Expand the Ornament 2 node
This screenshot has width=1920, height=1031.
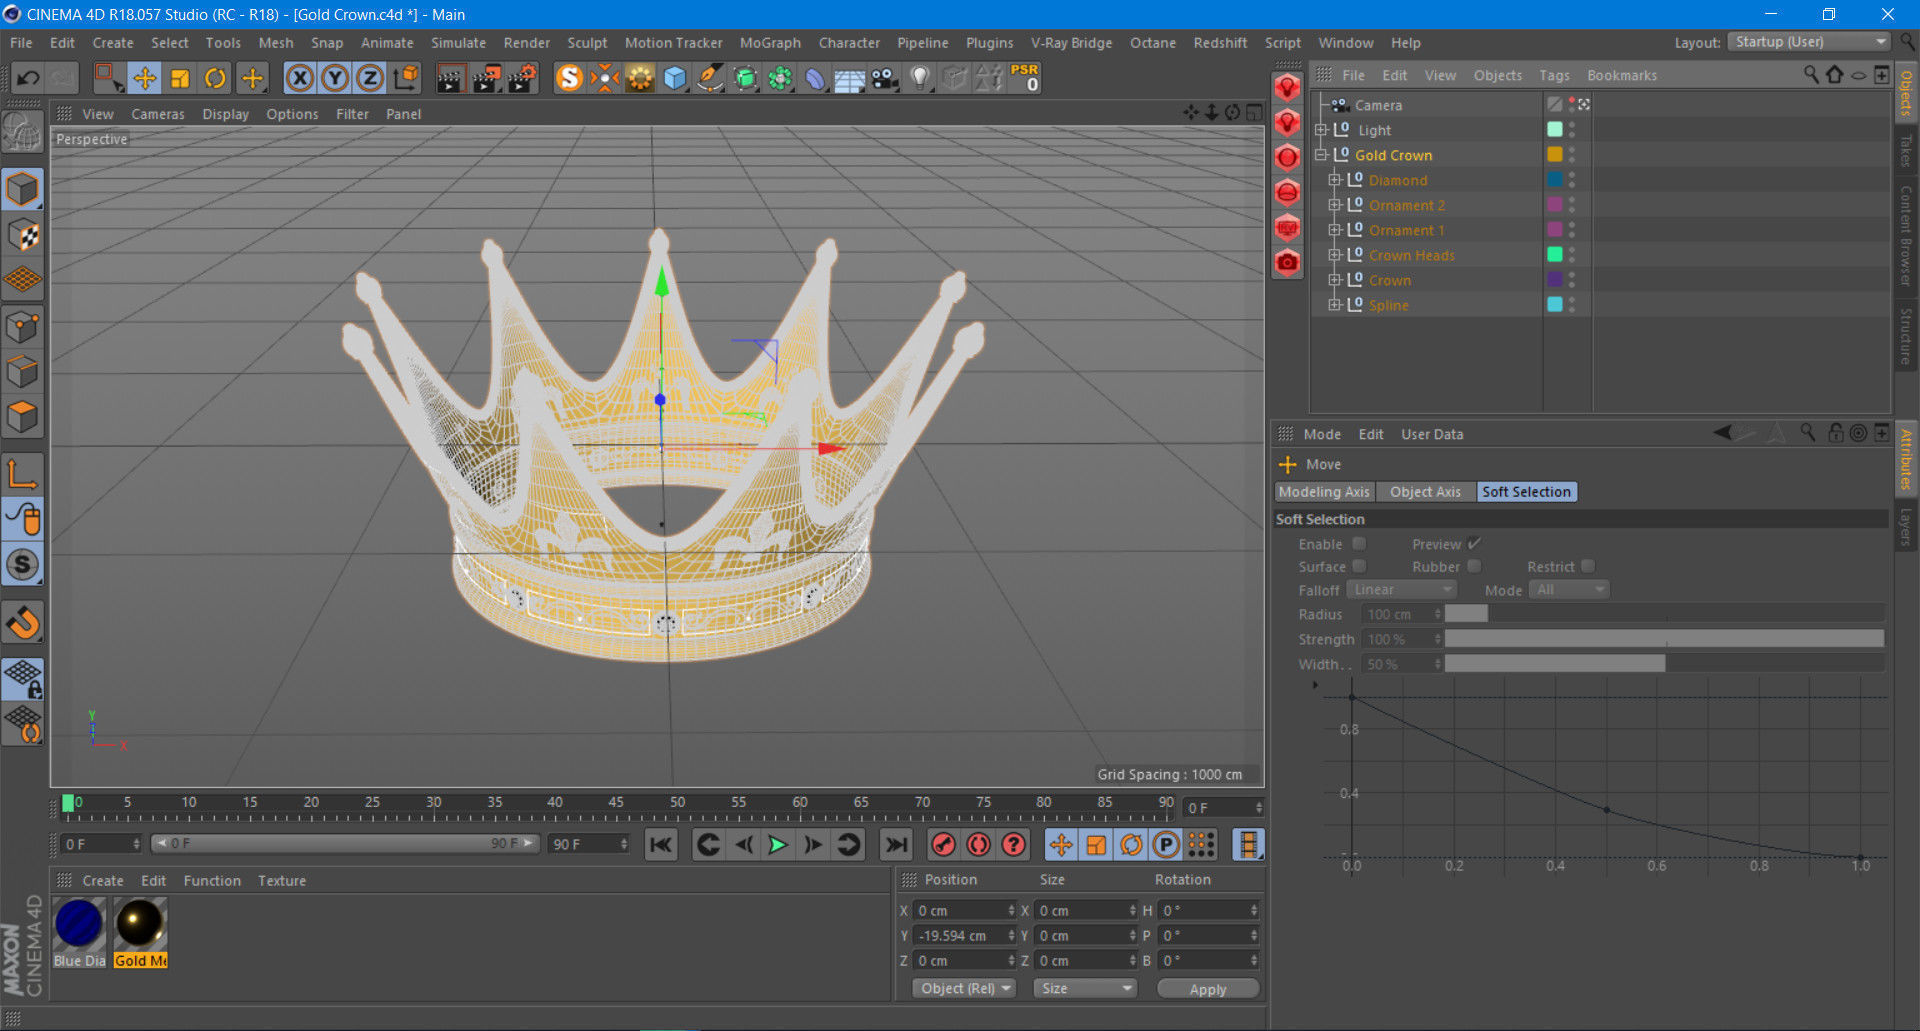[1334, 205]
